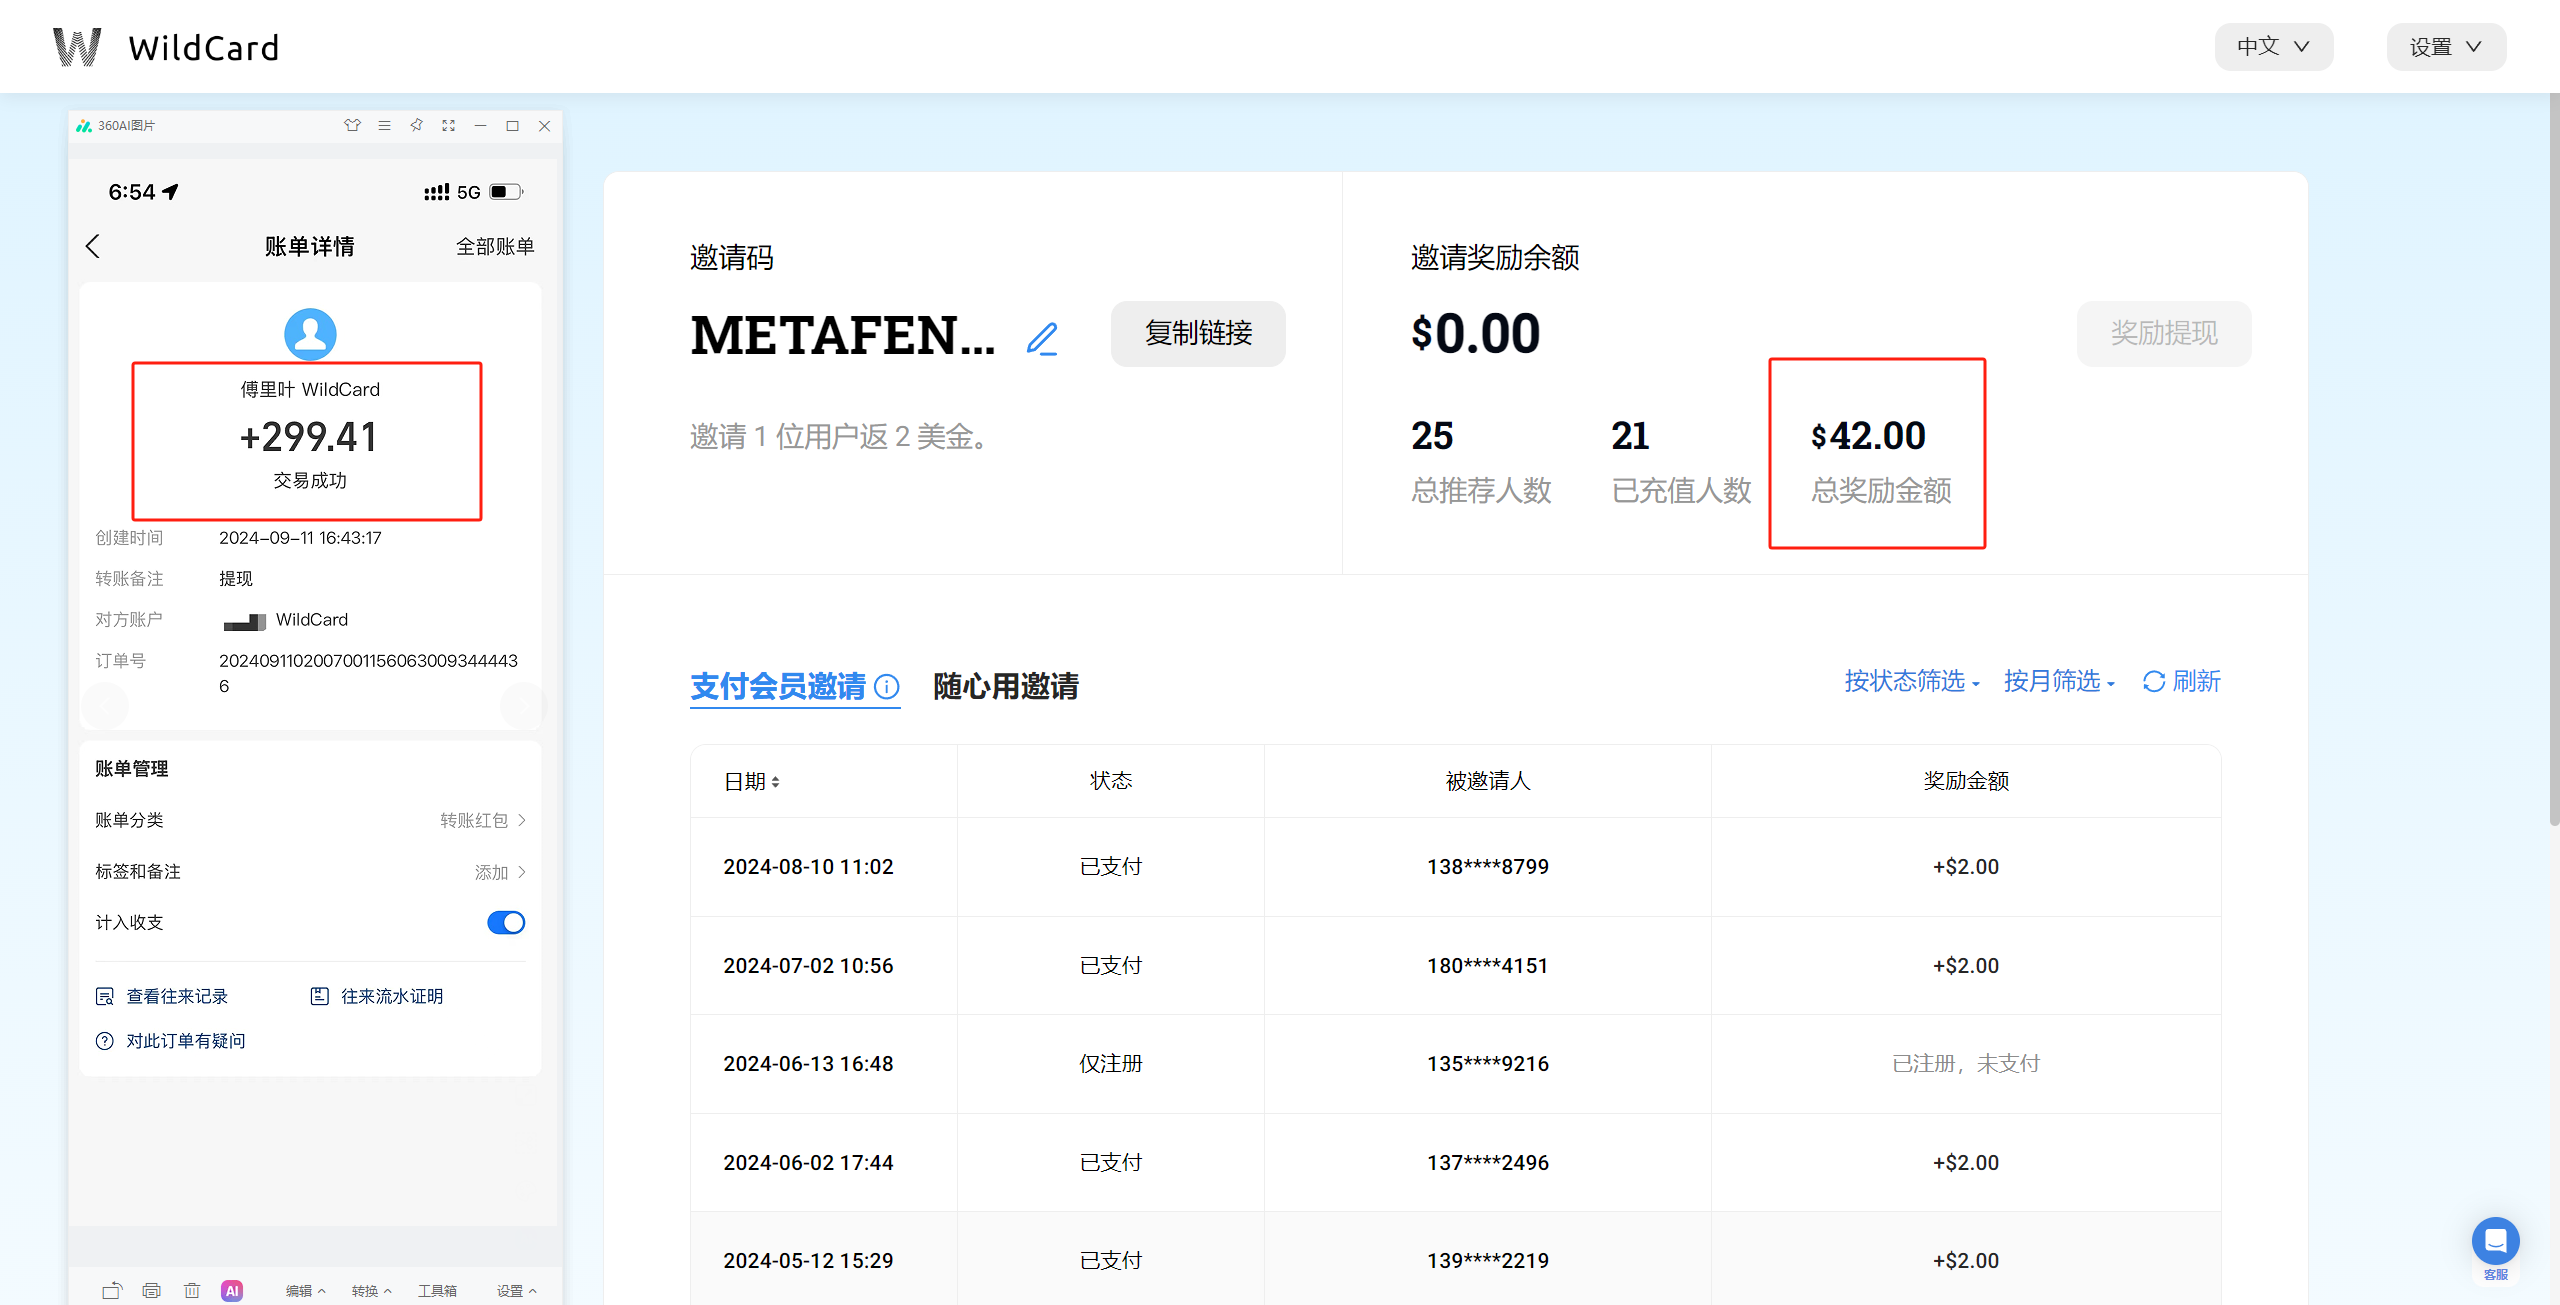The width and height of the screenshot is (2560, 1305).
Task: Click the 25 总推荐人数 value
Action: (x=1432, y=436)
